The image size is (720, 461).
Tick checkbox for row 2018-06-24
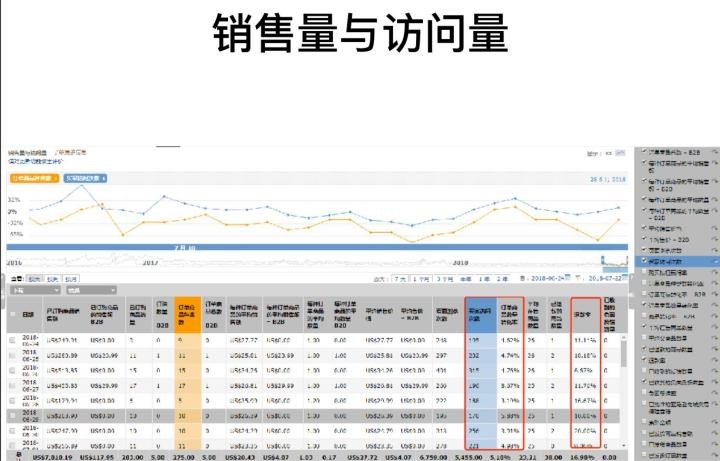point(12,340)
